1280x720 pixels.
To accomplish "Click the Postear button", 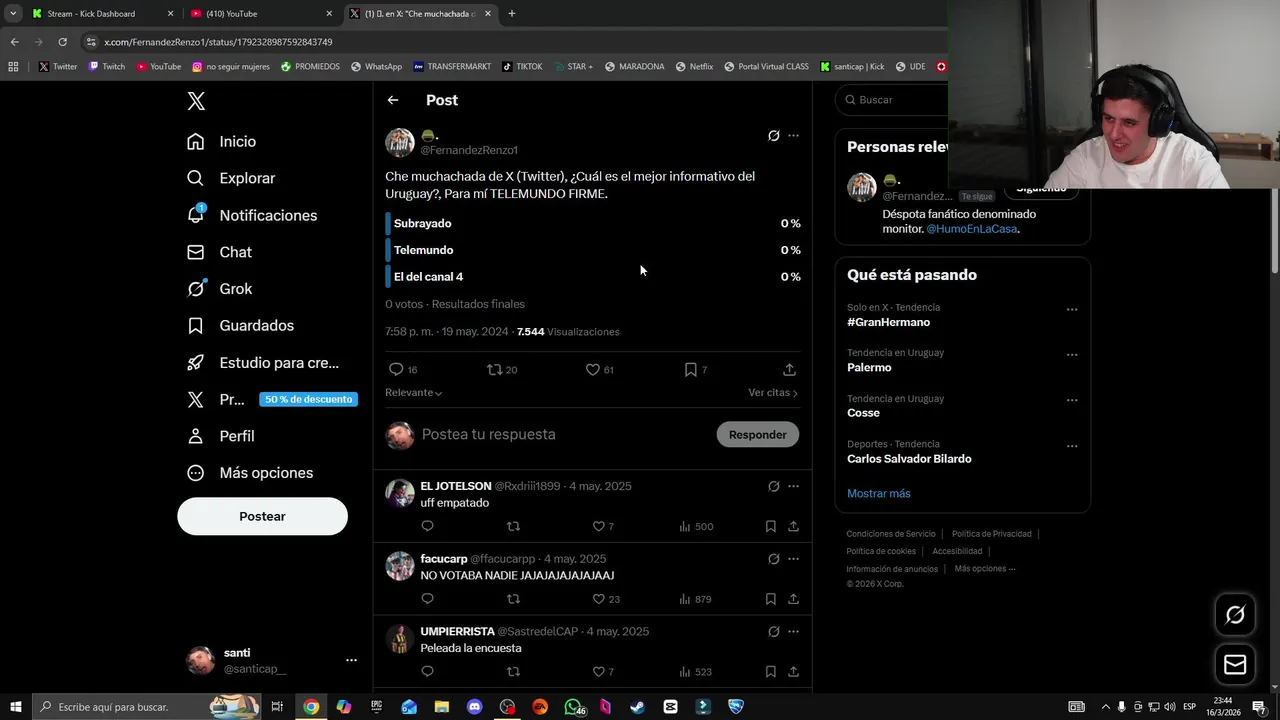I will click(x=262, y=516).
